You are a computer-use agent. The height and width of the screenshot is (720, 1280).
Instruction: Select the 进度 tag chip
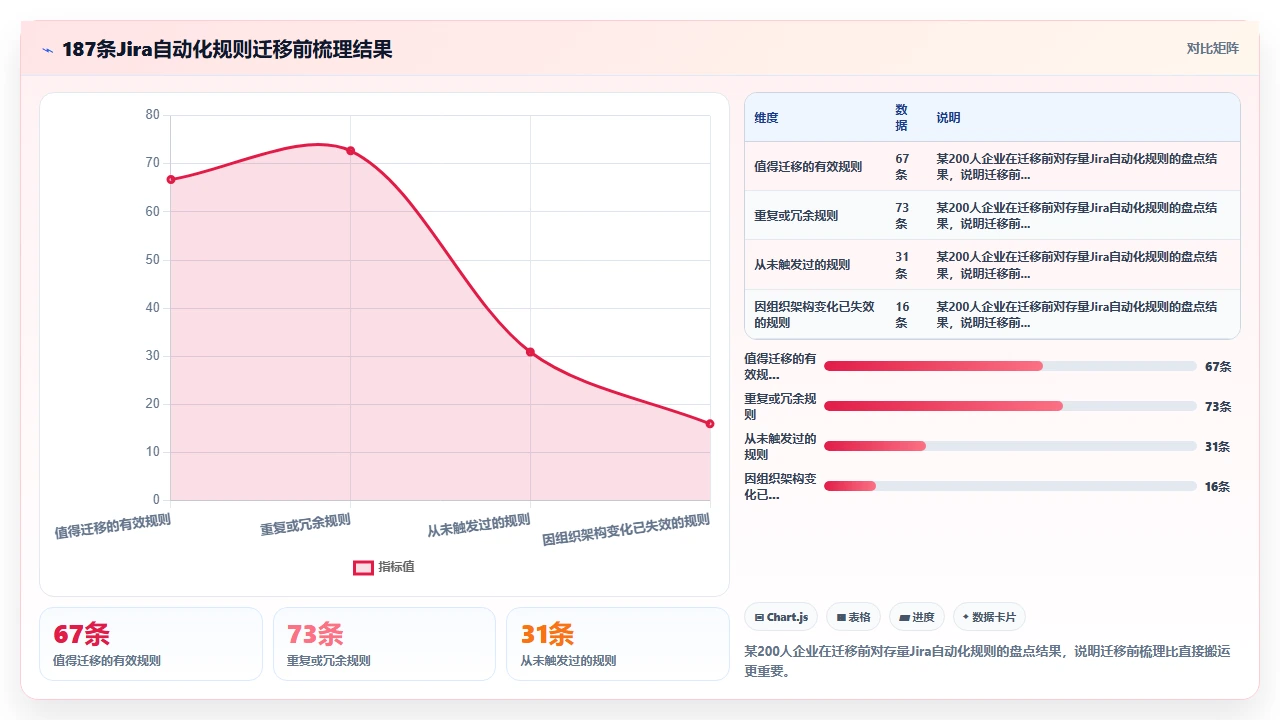click(x=916, y=617)
